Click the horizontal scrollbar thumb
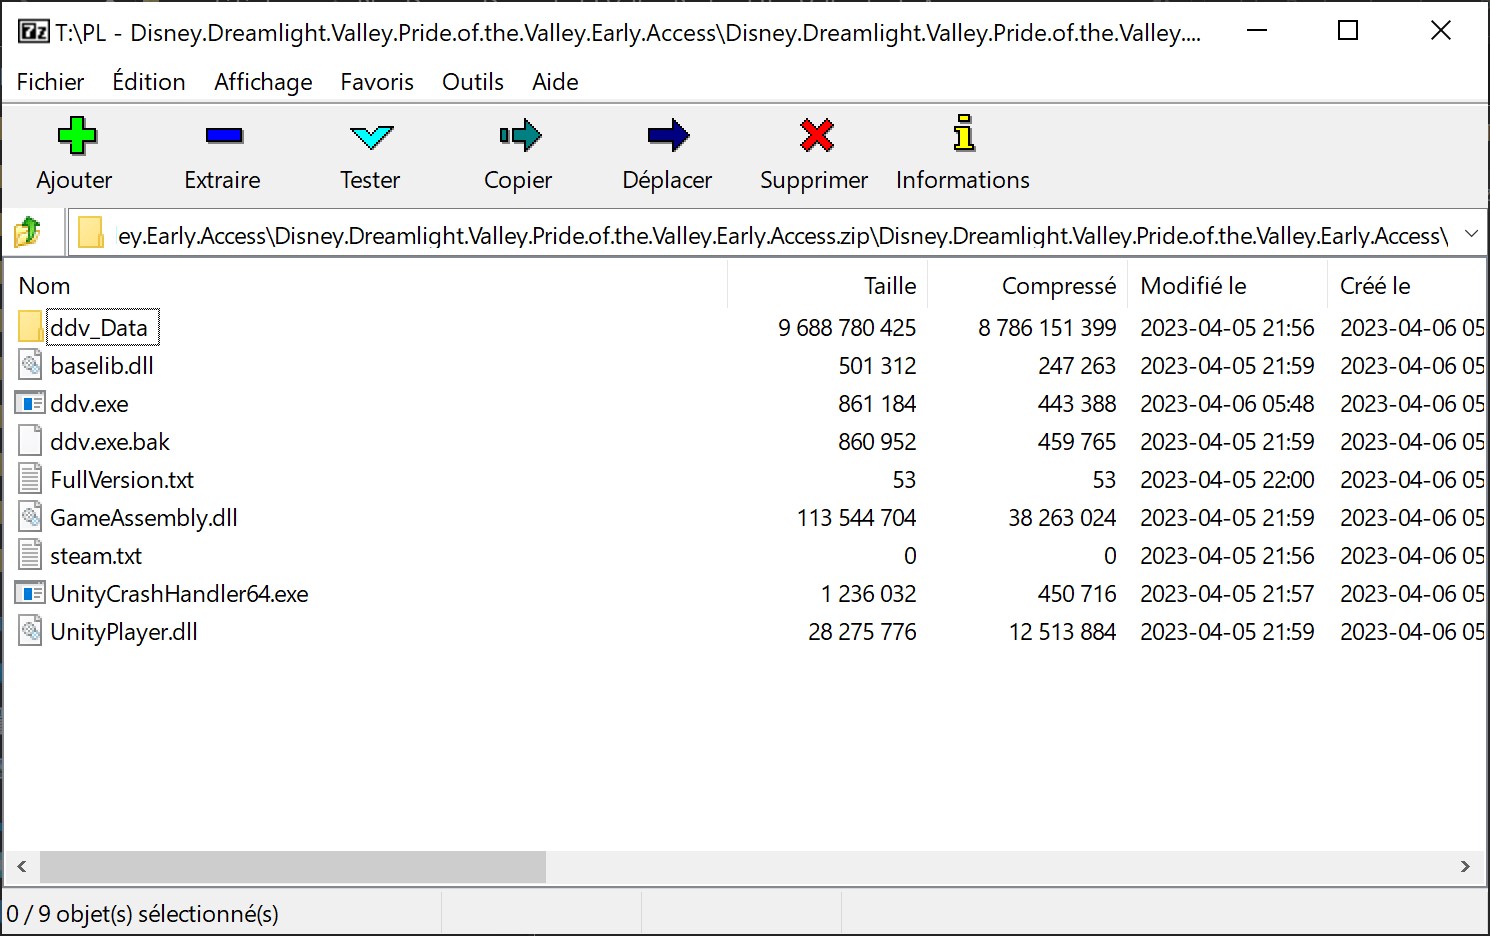Screen dimensions: 1490x936 tap(292, 867)
